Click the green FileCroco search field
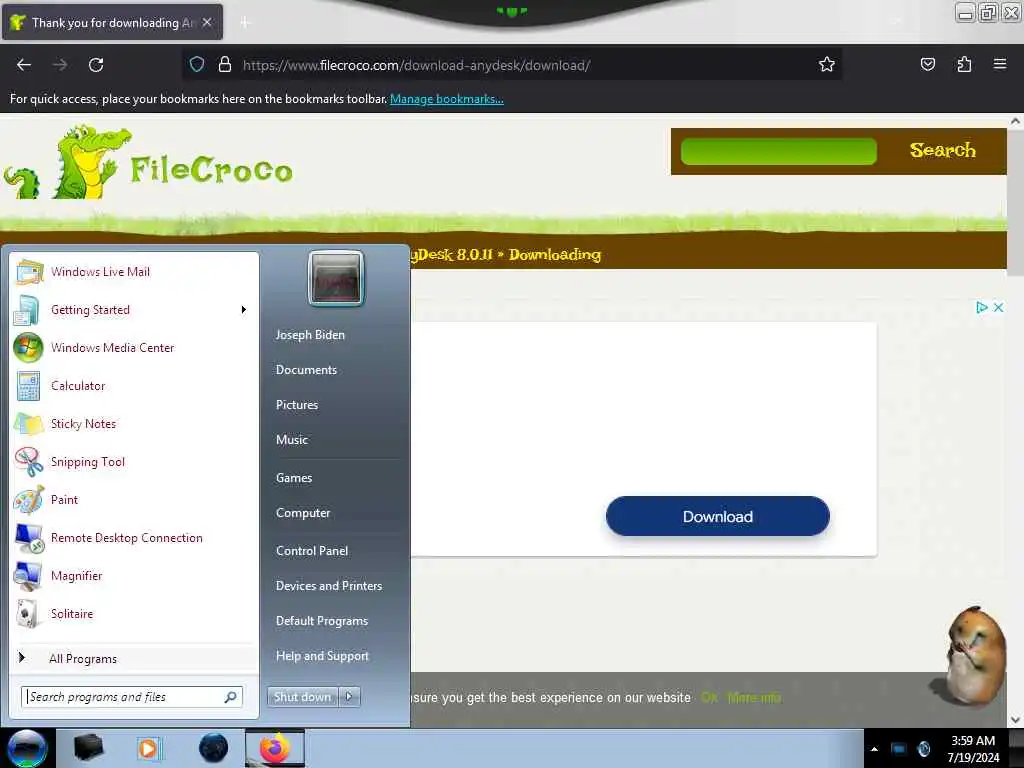This screenshot has height=768, width=1024. click(778, 152)
